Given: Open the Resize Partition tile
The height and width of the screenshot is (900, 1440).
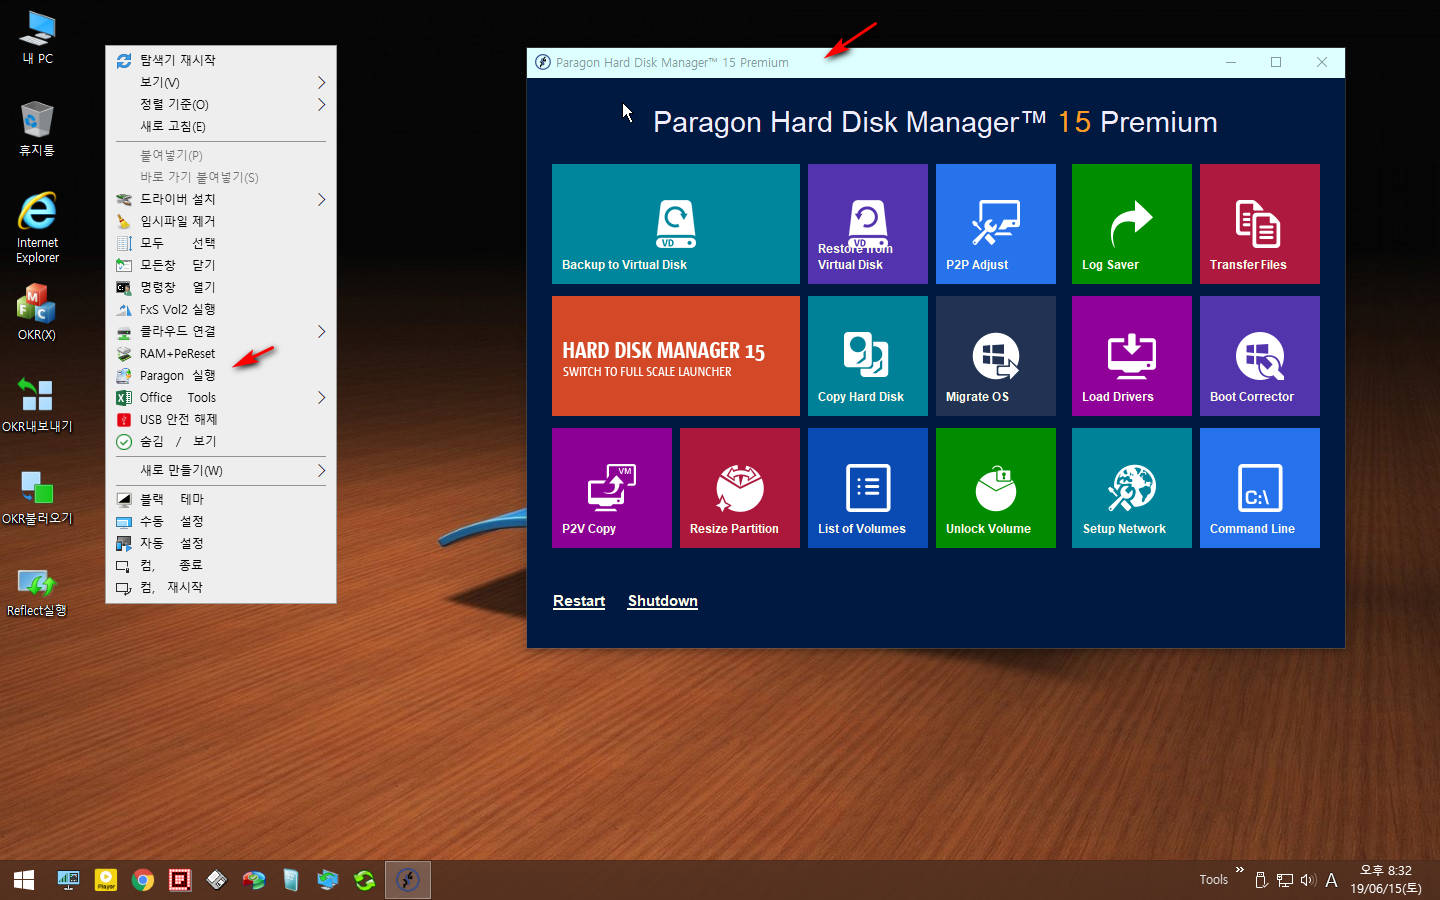Looking at the screenshot, I should pos(740,488).
